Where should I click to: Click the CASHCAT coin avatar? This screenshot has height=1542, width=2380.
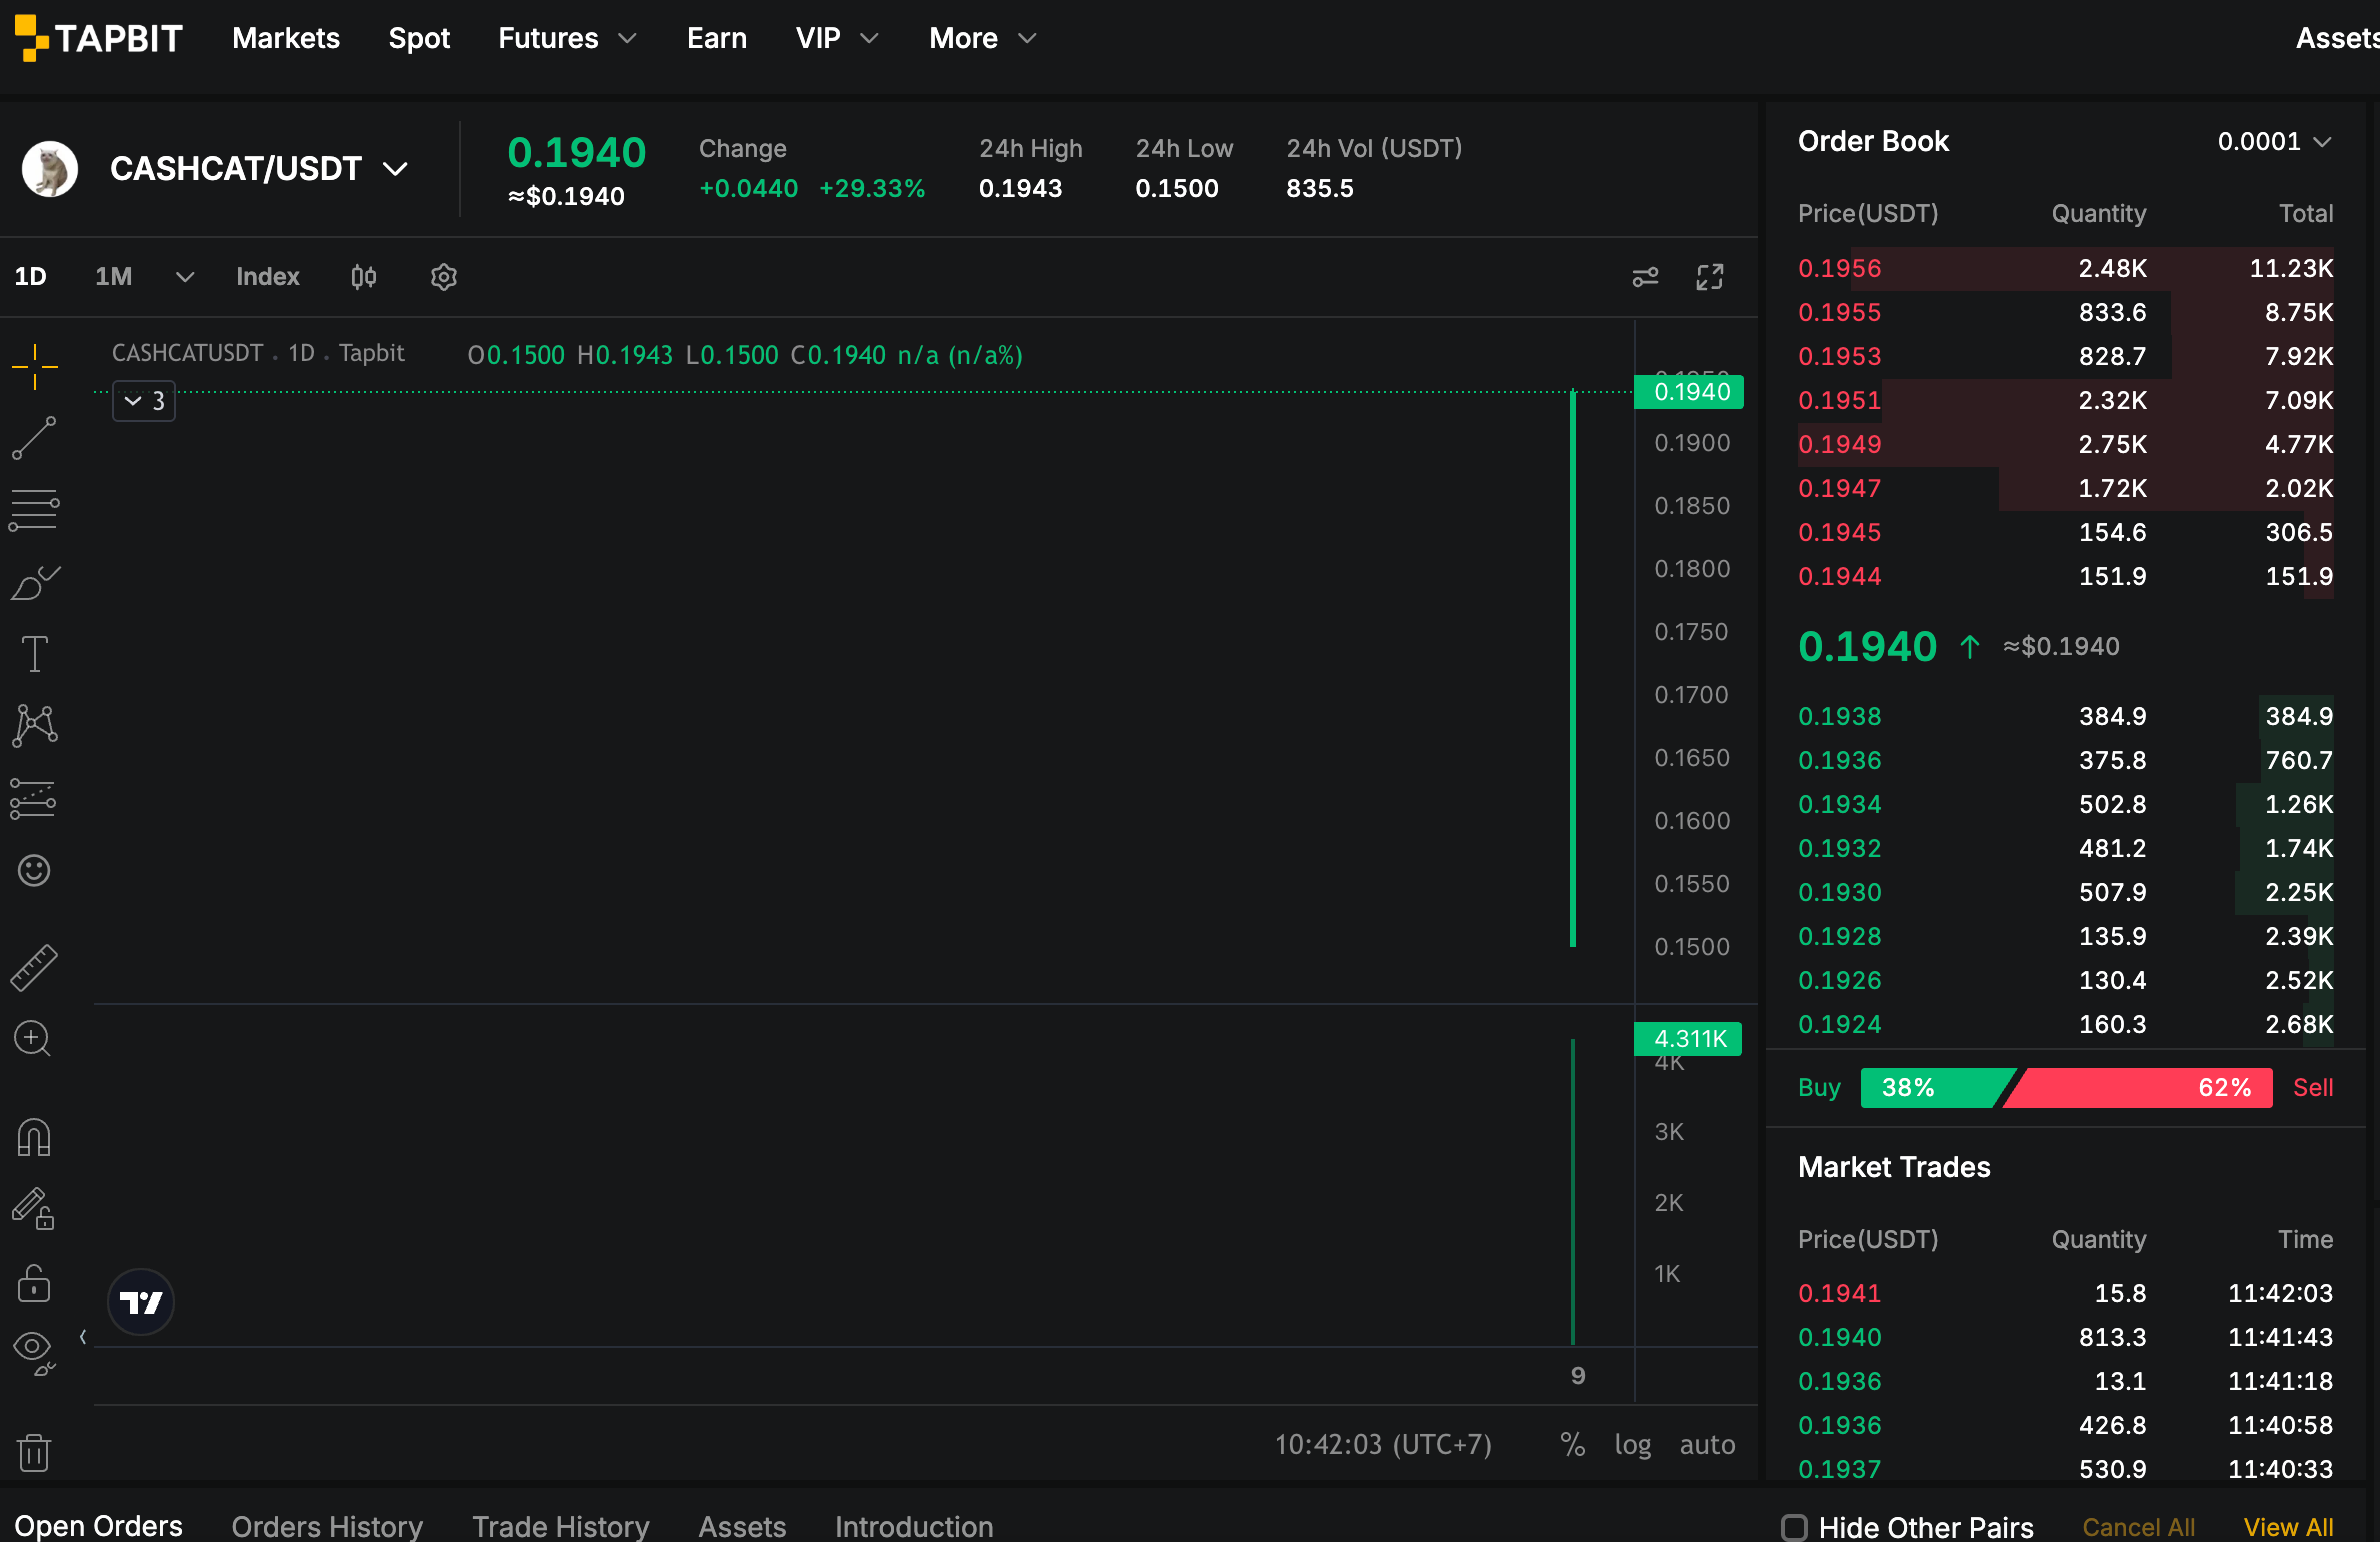(50, 168)
